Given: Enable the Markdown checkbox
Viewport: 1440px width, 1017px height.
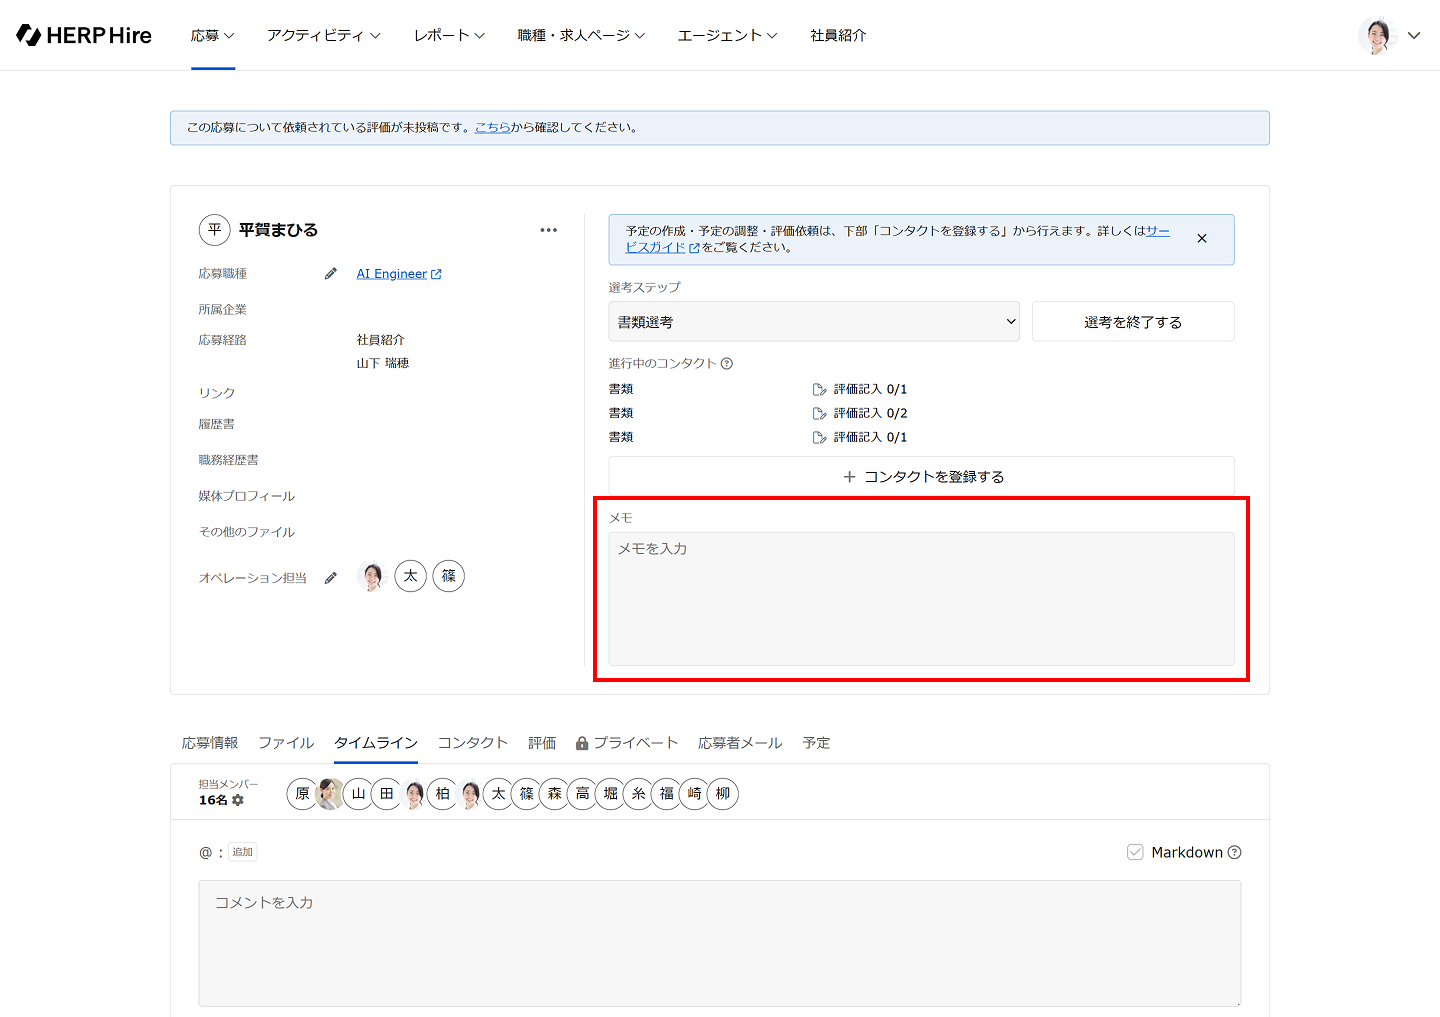Looking at the screenshot, I should [1135, 852].
